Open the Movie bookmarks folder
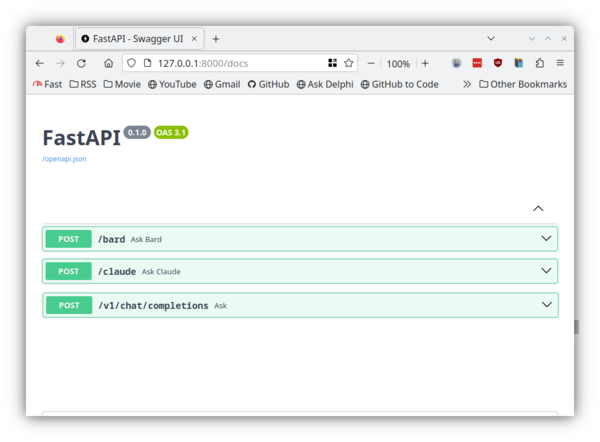This screenshot has width=600, height=442. pyautogui.click(x=122, y=84)
